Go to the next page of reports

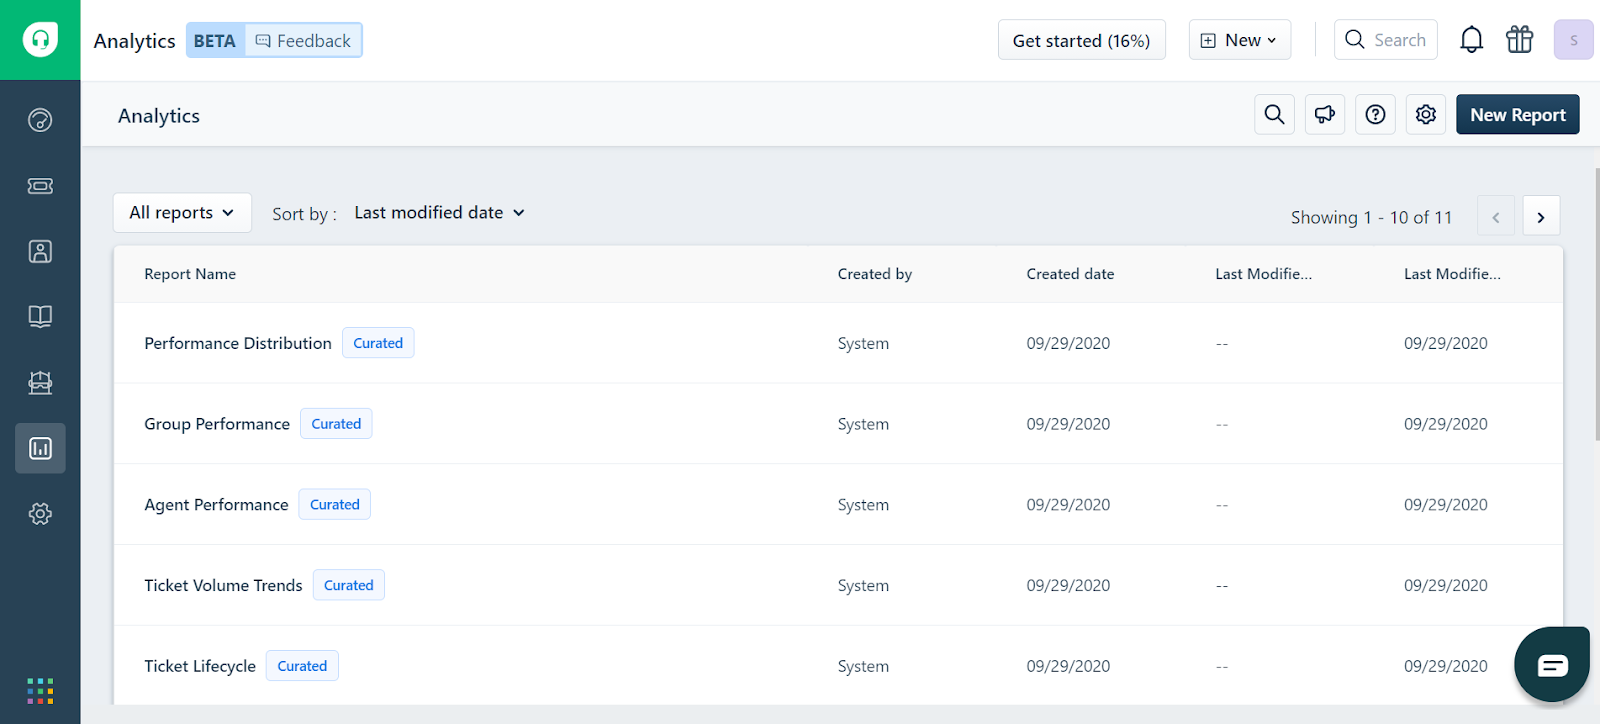pyautogui.click(x=1541, y=217)
